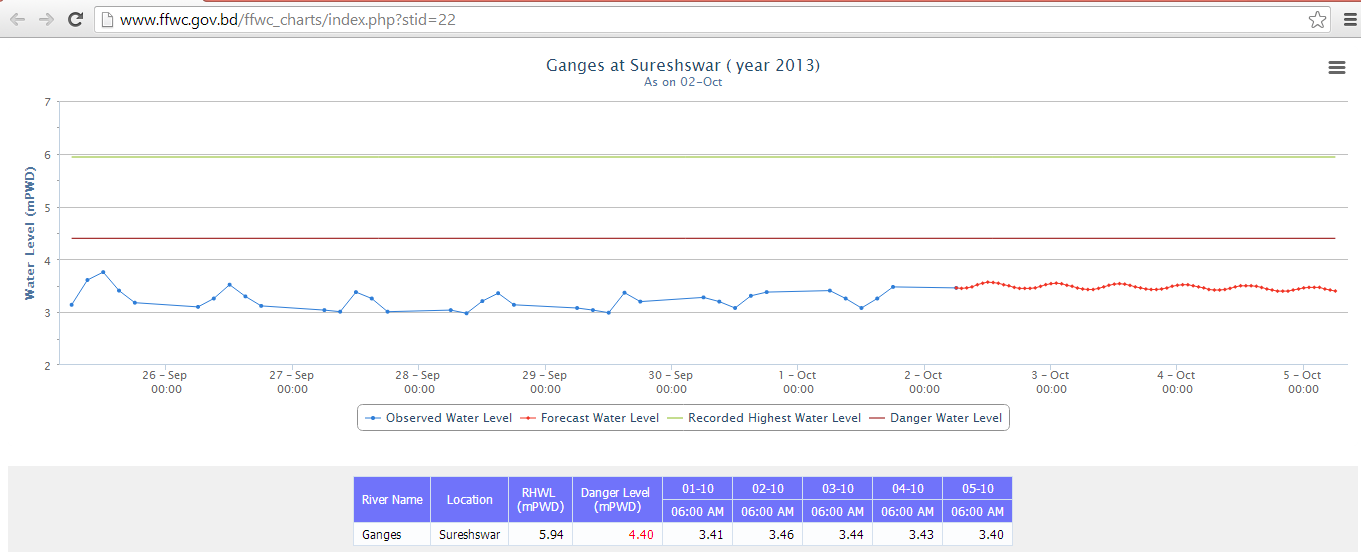The height and width of the screenshot is (553, 1361).
Task: Click the River Name column header
Action: point(392,499)
